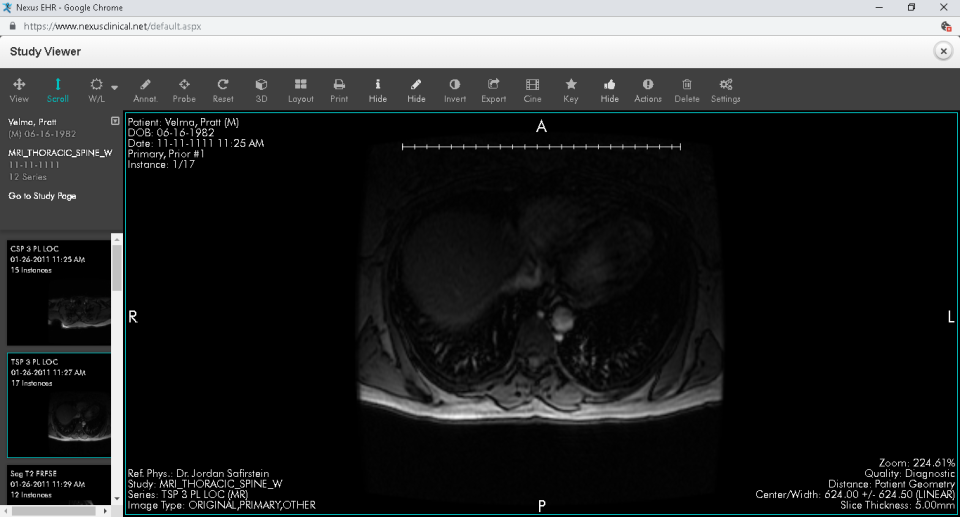Invert the image colors
This screenshot has height=517, width=960.
pos(455,90)
